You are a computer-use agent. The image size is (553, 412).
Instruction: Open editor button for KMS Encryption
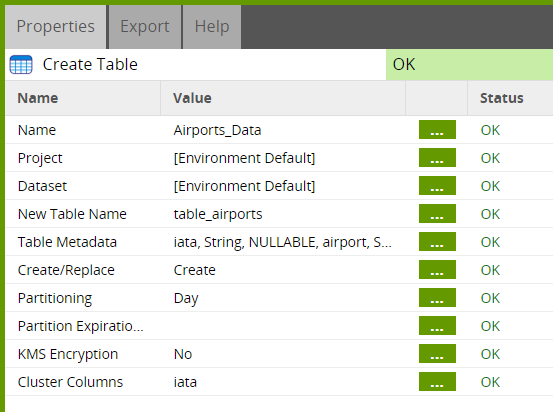point(437,353)
